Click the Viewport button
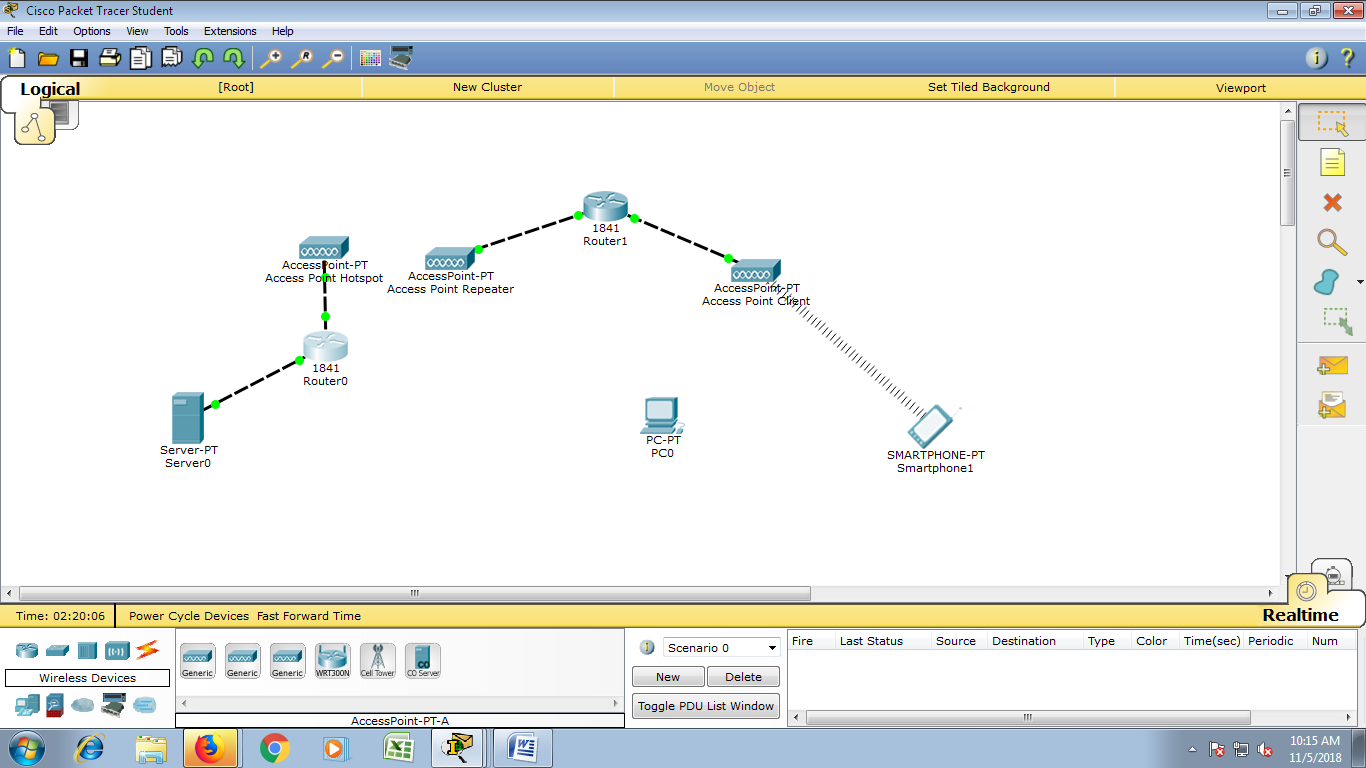The width and height of the screenshot is (1366, 768). tap(1241, 88)
